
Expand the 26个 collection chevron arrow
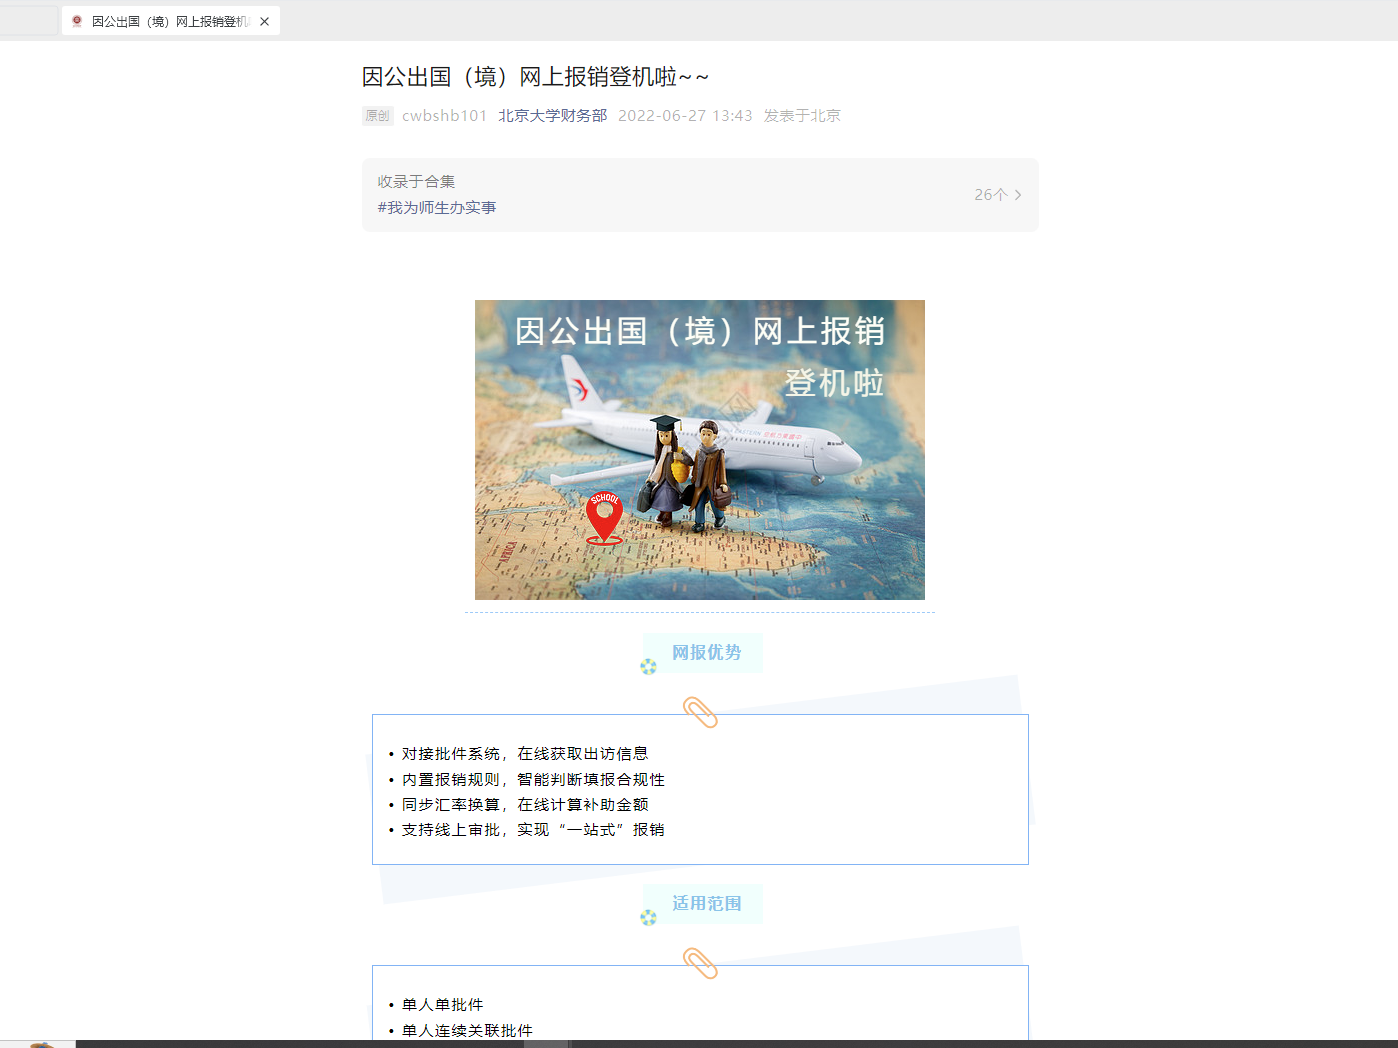[x=1018, y=195]
